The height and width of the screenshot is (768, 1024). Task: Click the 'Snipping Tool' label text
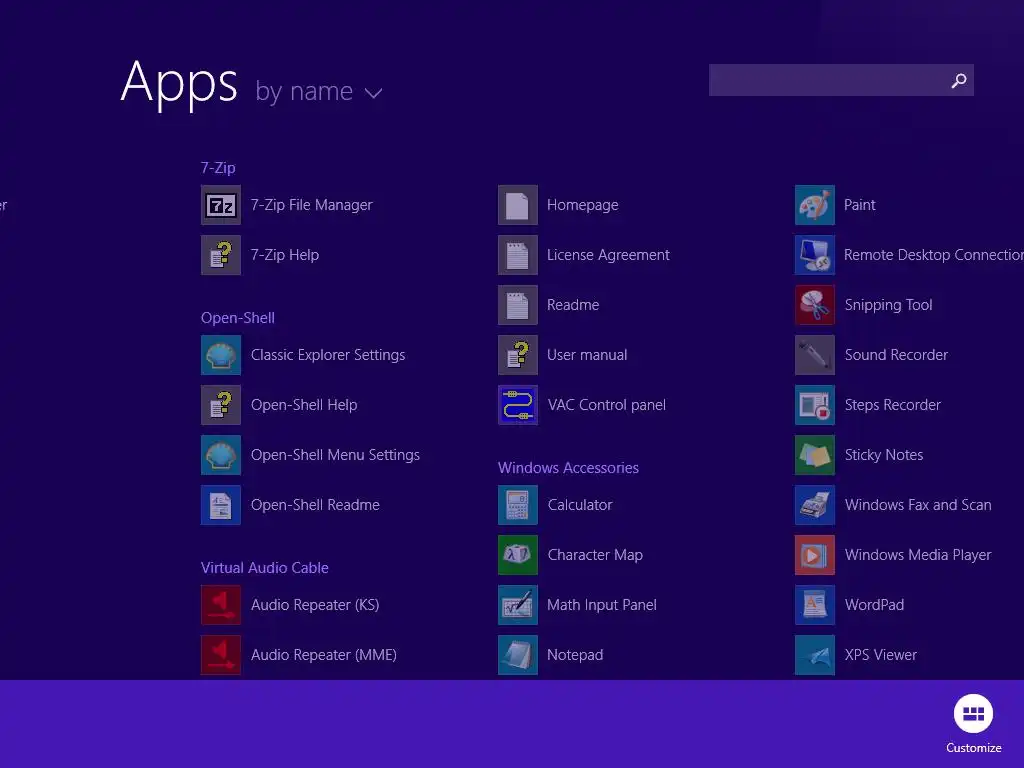[x=888, y=305]
